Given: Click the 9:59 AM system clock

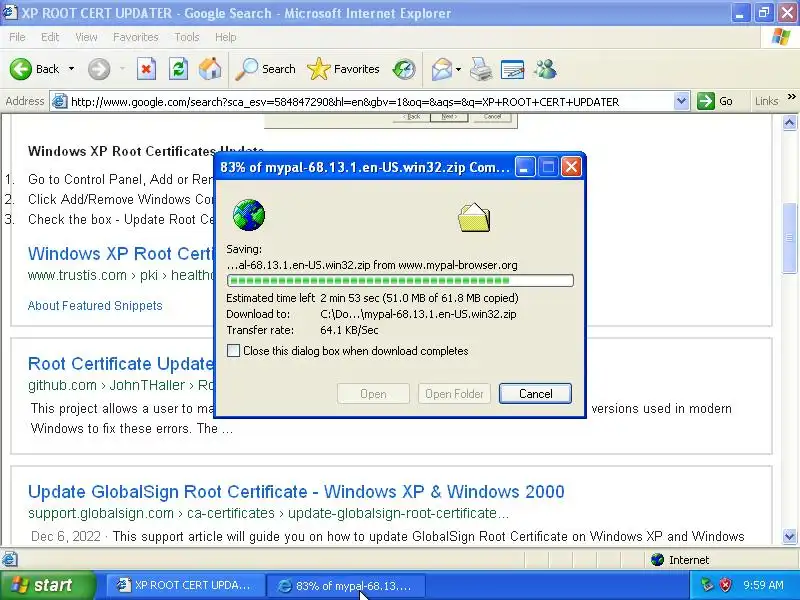Looking at the screenshot, I should (763, 585).
